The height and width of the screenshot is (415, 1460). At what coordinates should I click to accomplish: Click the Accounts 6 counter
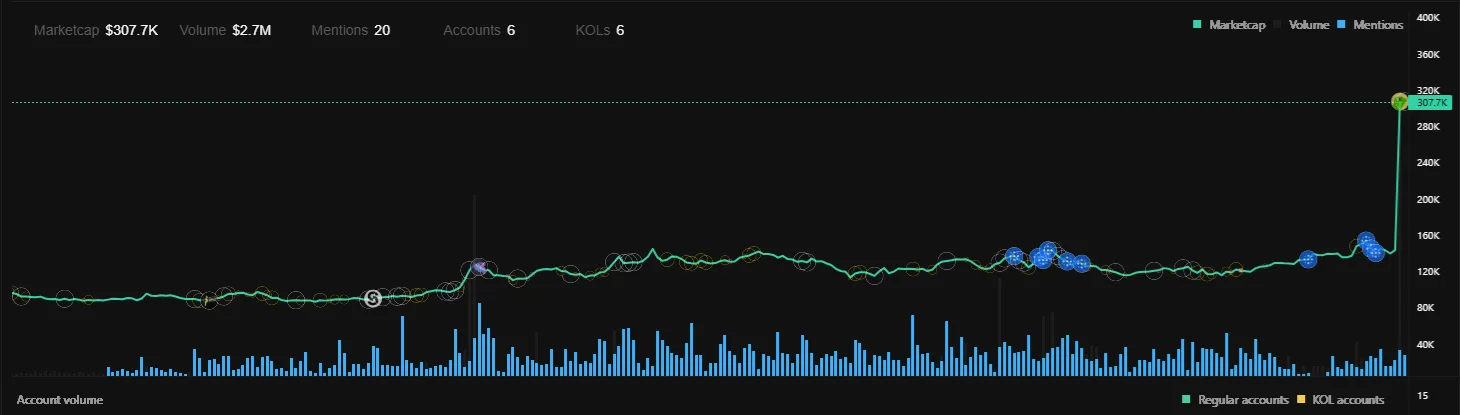point(479,30)
